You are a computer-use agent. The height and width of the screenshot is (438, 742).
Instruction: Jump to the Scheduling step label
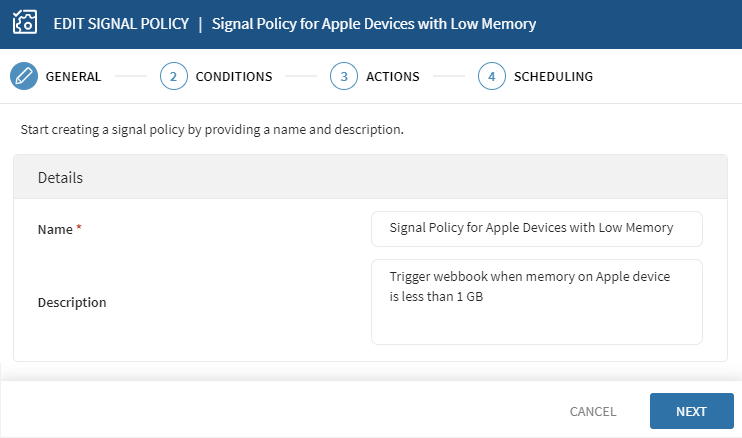click(553, 76)
